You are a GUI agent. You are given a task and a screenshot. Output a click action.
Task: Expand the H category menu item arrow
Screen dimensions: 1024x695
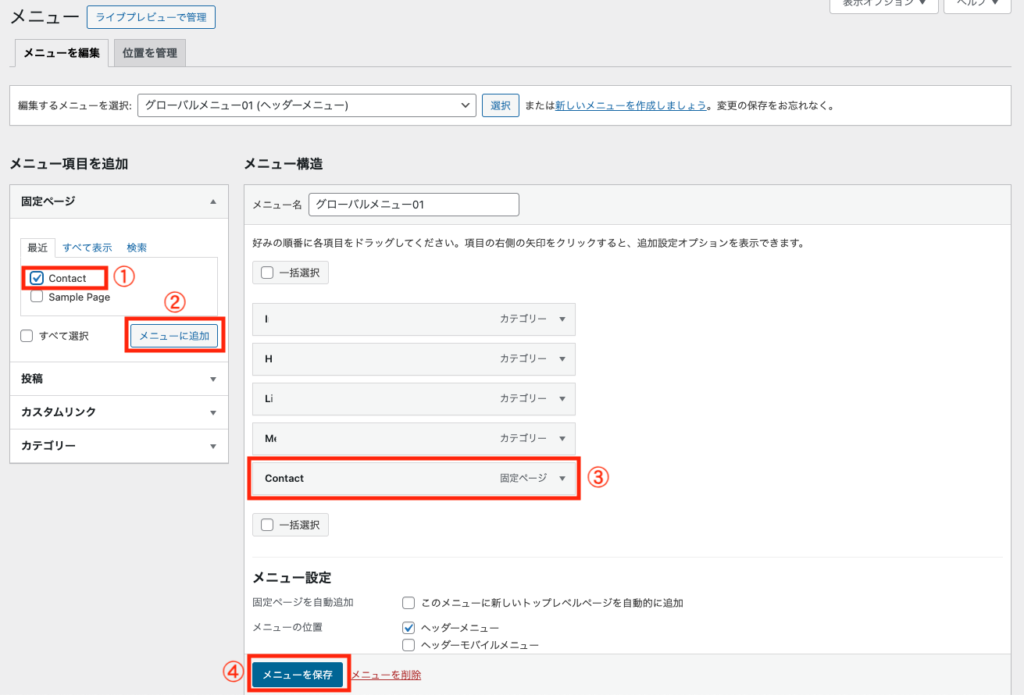pos(562,359)
